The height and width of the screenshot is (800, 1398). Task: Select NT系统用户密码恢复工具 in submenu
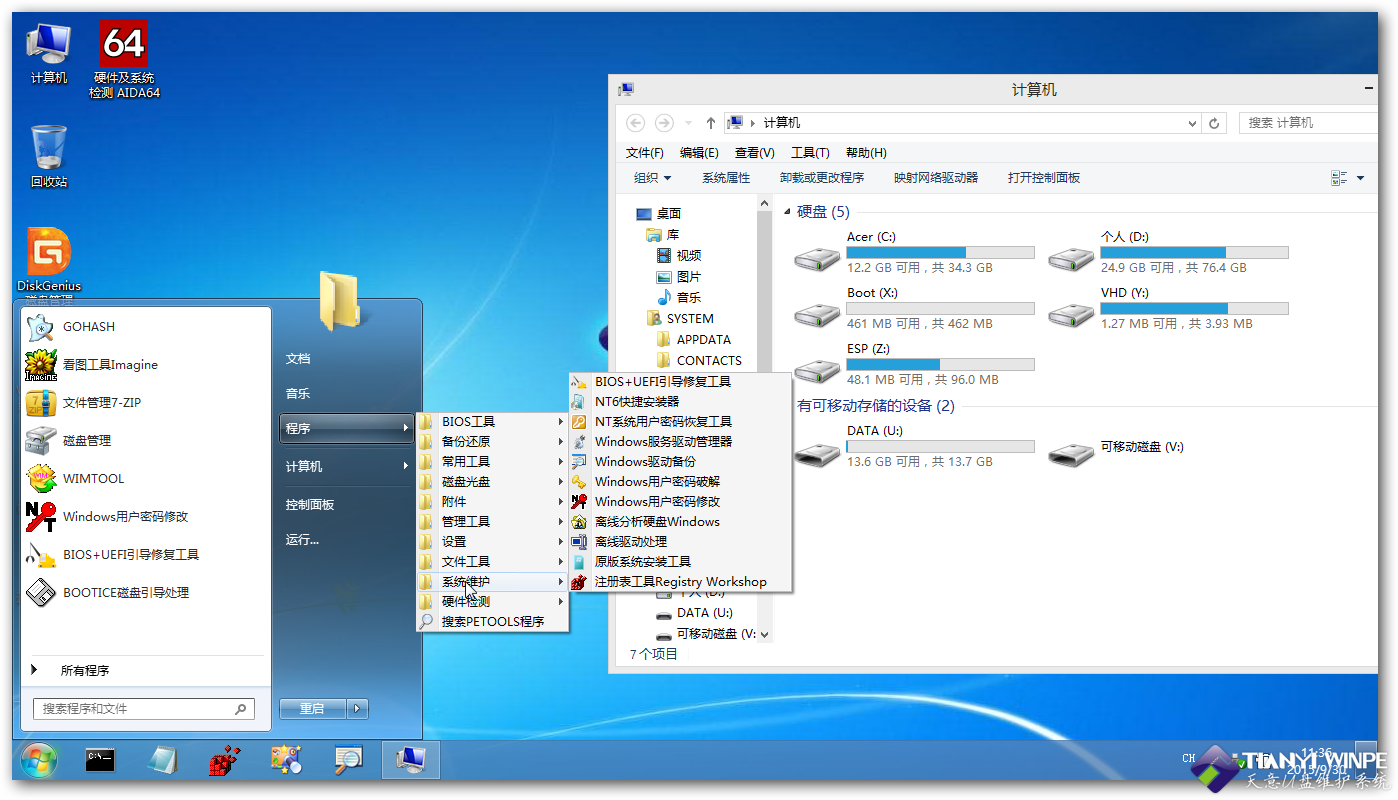point(680,421)
